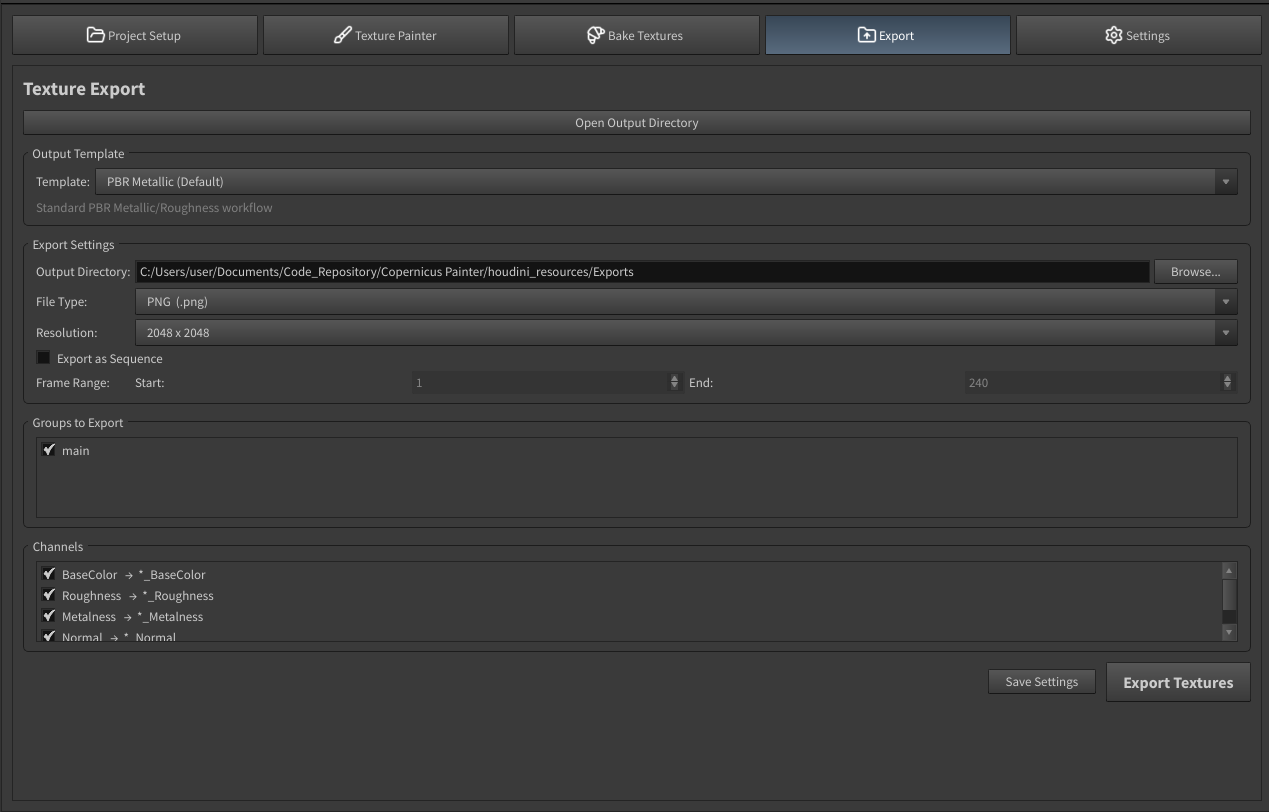The width and height of the screenshot is (1269, 812).
Task: Click the folder icon on Project Setup tab
Action: (95, 35)
